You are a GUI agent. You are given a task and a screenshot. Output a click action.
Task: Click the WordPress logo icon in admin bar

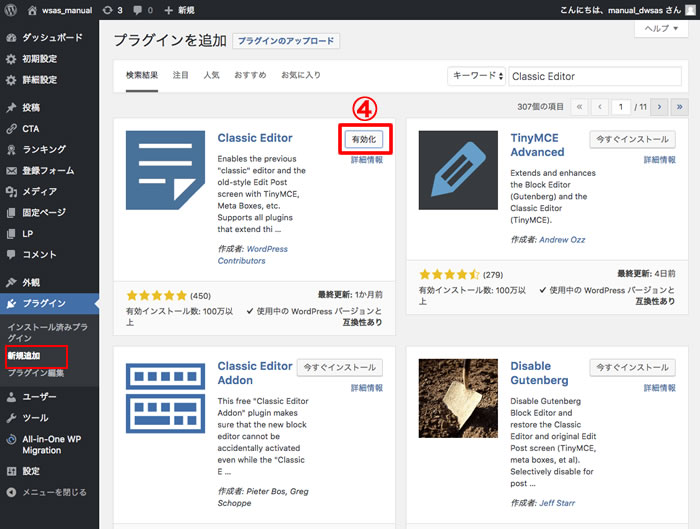11,10
